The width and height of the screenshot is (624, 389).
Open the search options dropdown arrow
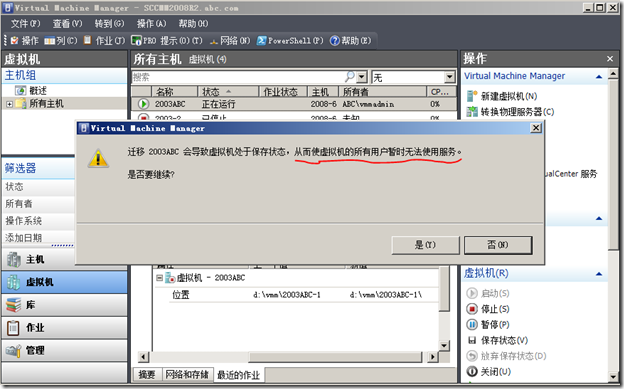[x=361, y=76]
